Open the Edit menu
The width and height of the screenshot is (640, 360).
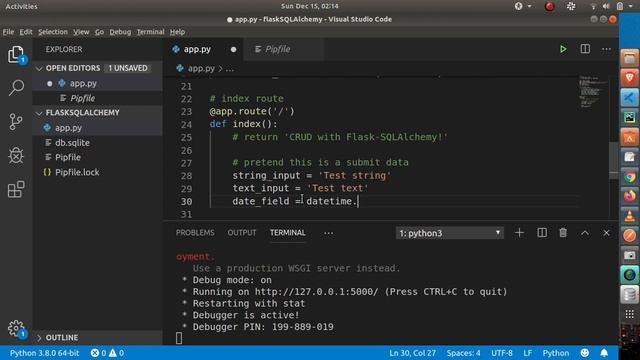[x=26, y=32]
